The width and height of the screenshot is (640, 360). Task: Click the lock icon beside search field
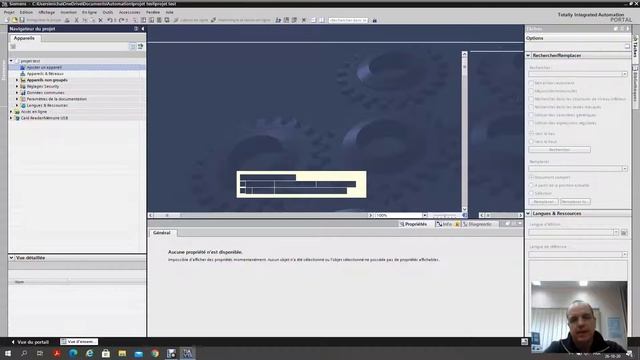[x=375, y=20]
